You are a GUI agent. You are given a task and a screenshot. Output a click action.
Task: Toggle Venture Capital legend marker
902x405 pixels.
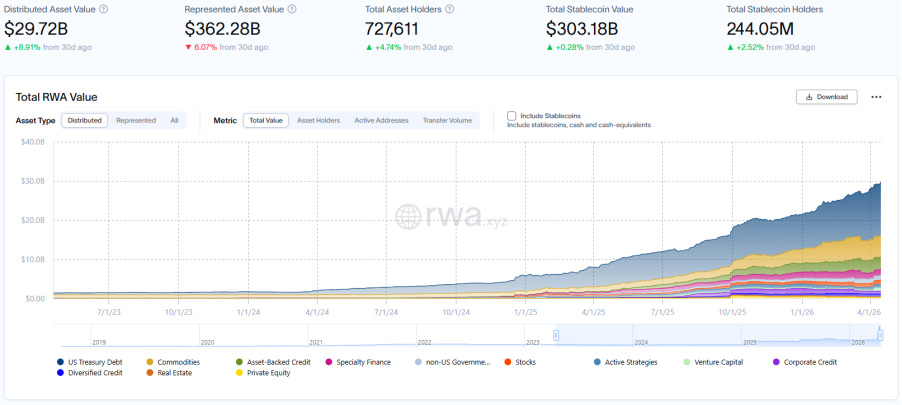click(685, 362)
